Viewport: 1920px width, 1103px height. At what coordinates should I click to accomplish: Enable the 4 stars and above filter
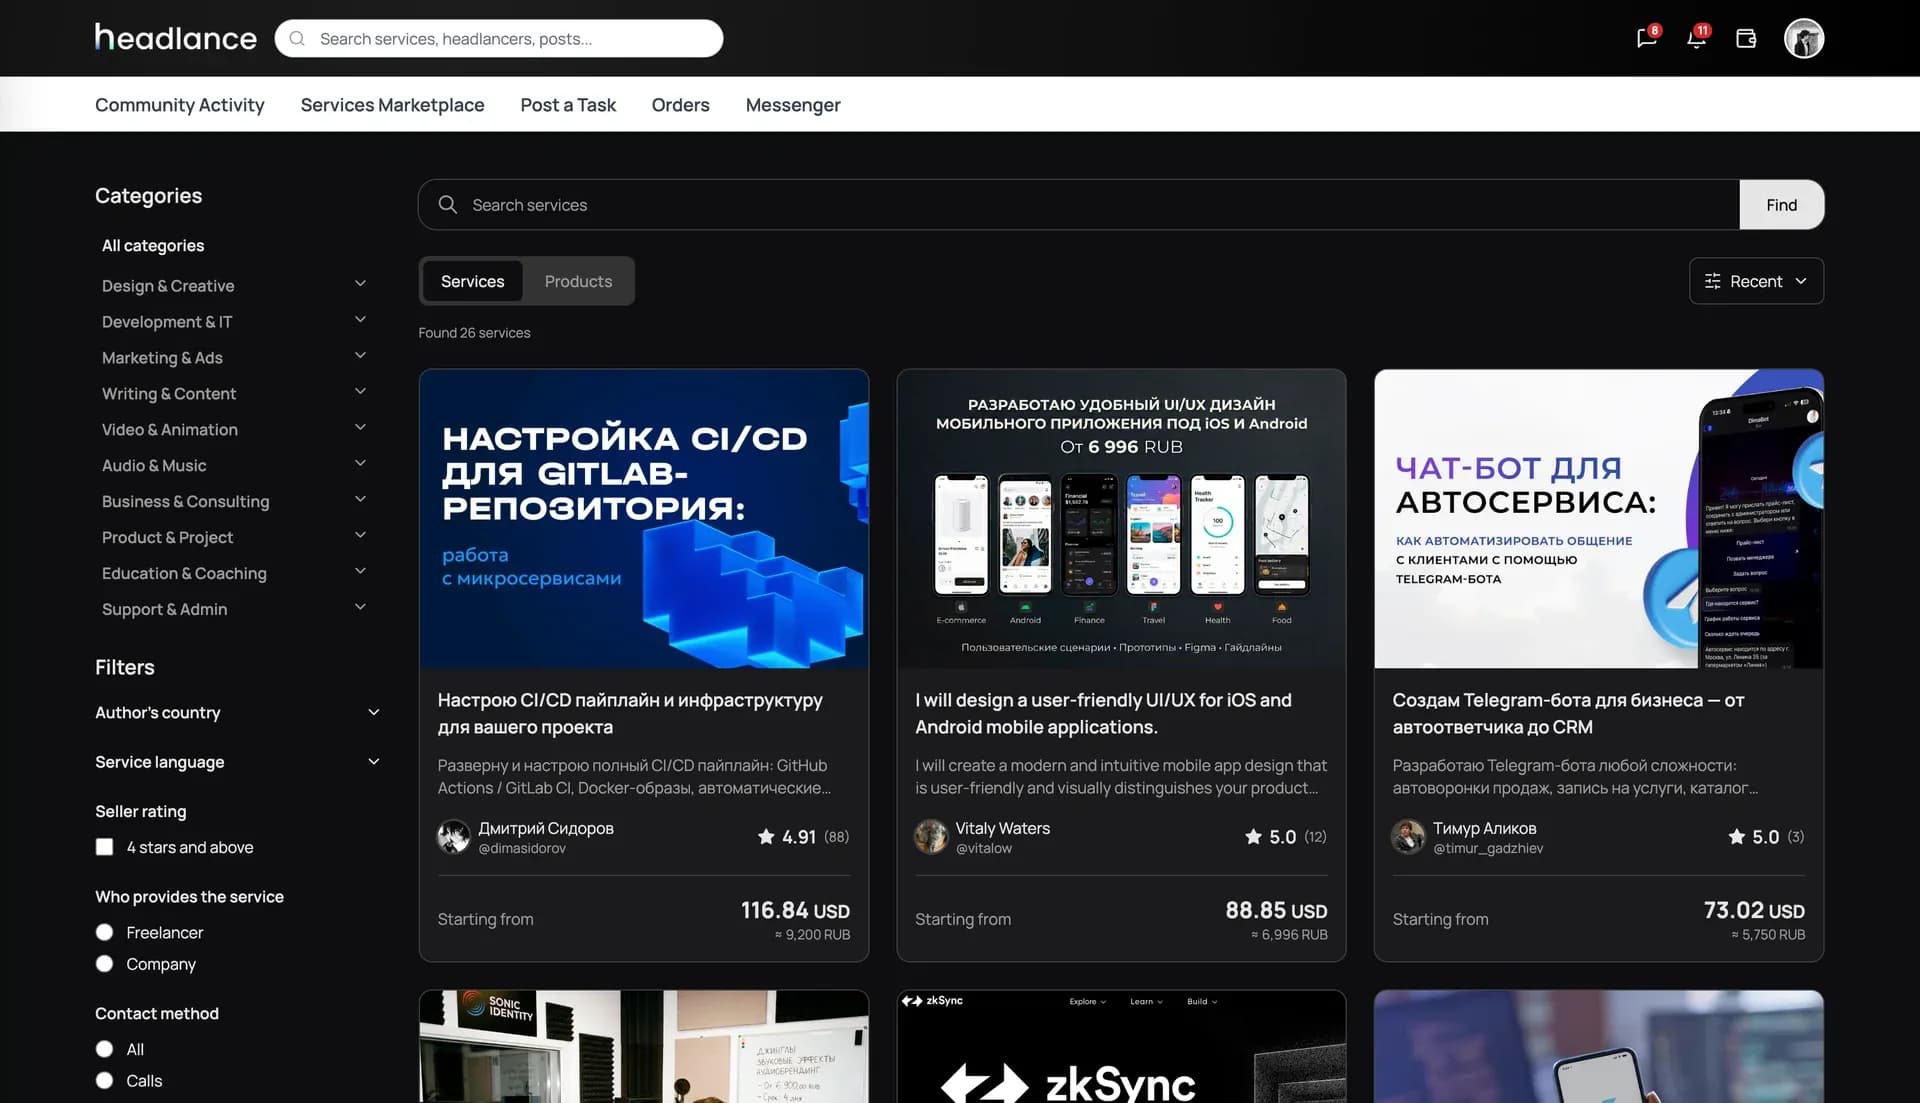click(x=104, y=846)
